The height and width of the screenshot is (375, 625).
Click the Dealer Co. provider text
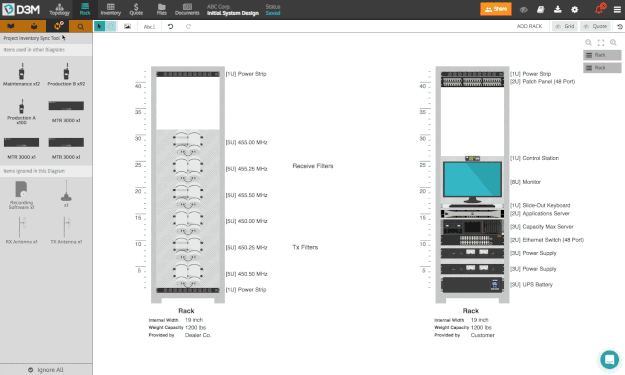(198, 335)
